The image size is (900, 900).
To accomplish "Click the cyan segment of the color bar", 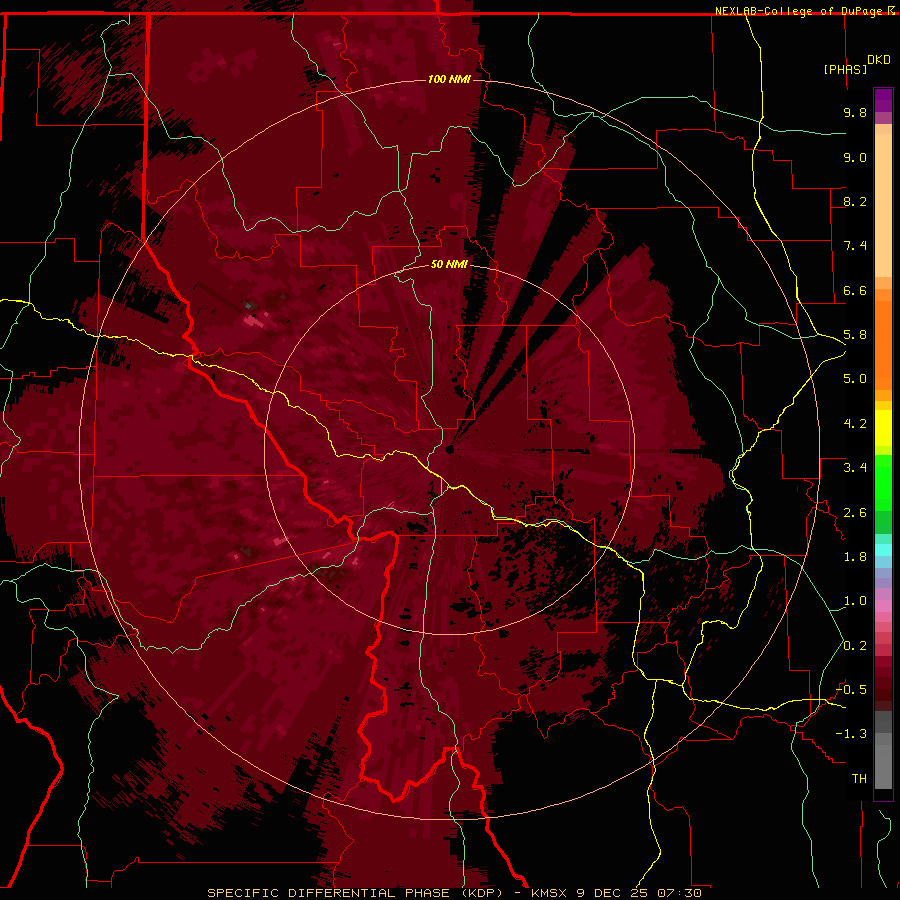I will [883, 550].
